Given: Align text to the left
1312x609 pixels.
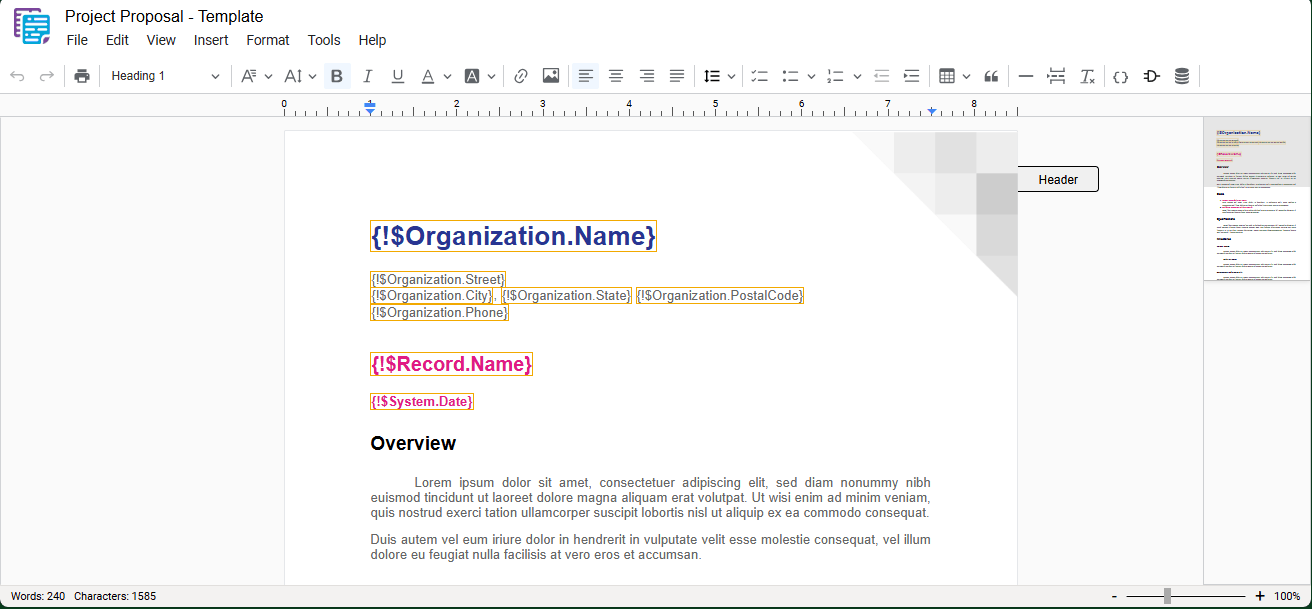Looking at the screenshot, I should pyautogui.click(x=586, y=76).
